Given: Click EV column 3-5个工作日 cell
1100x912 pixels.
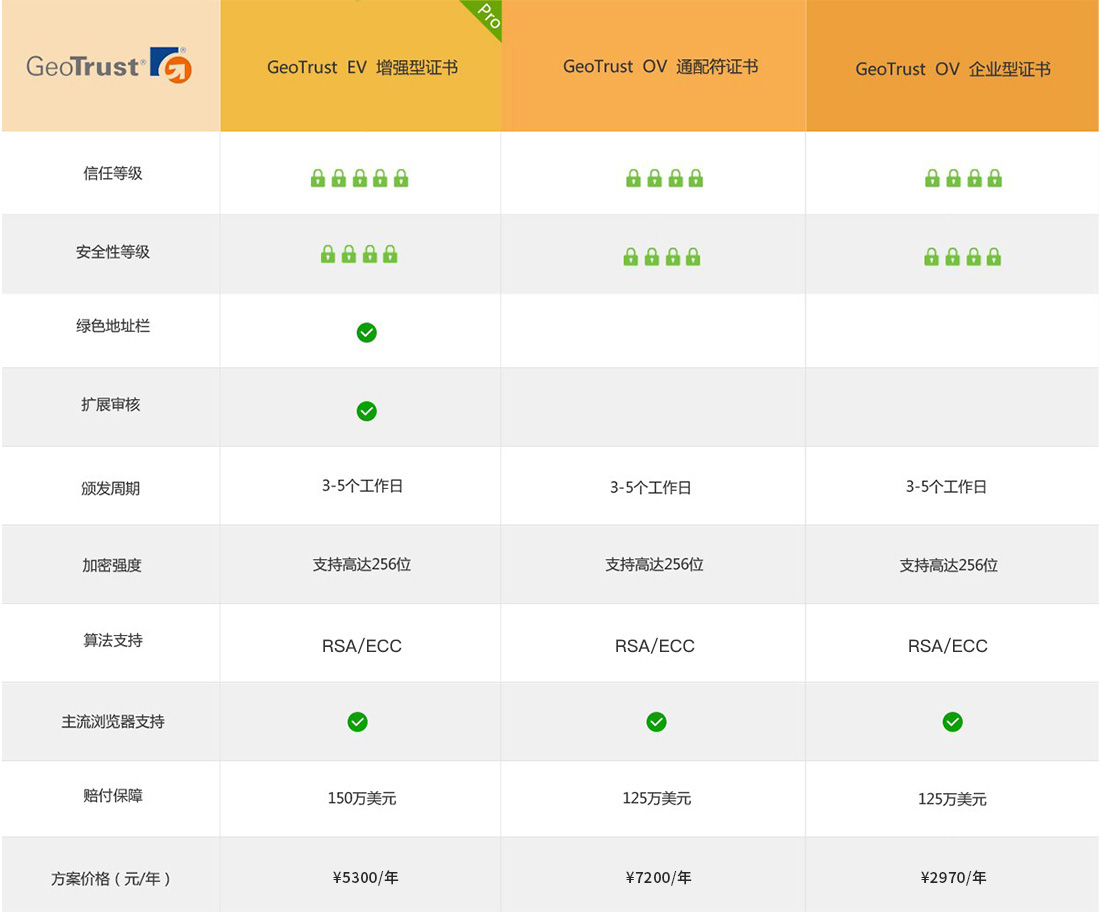Looking at the screenshot, I should pos(362,486).
